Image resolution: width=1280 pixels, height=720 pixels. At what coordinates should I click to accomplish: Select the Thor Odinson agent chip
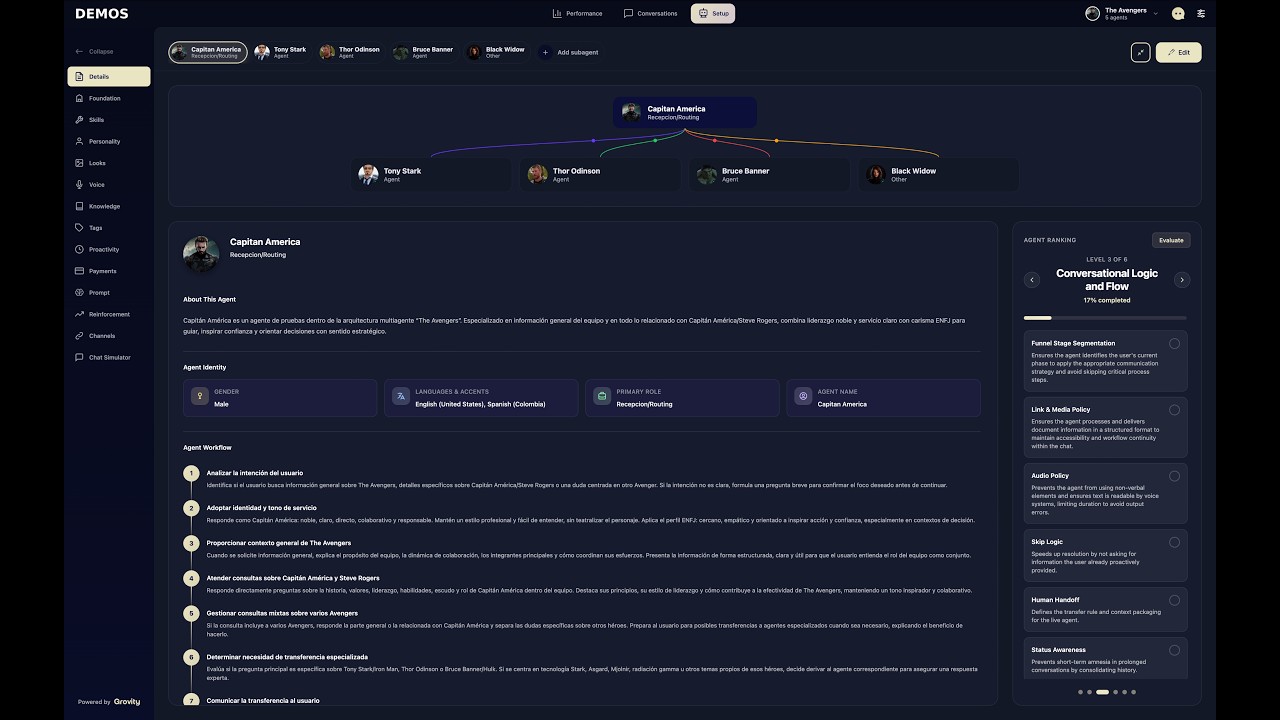point(350,52)
